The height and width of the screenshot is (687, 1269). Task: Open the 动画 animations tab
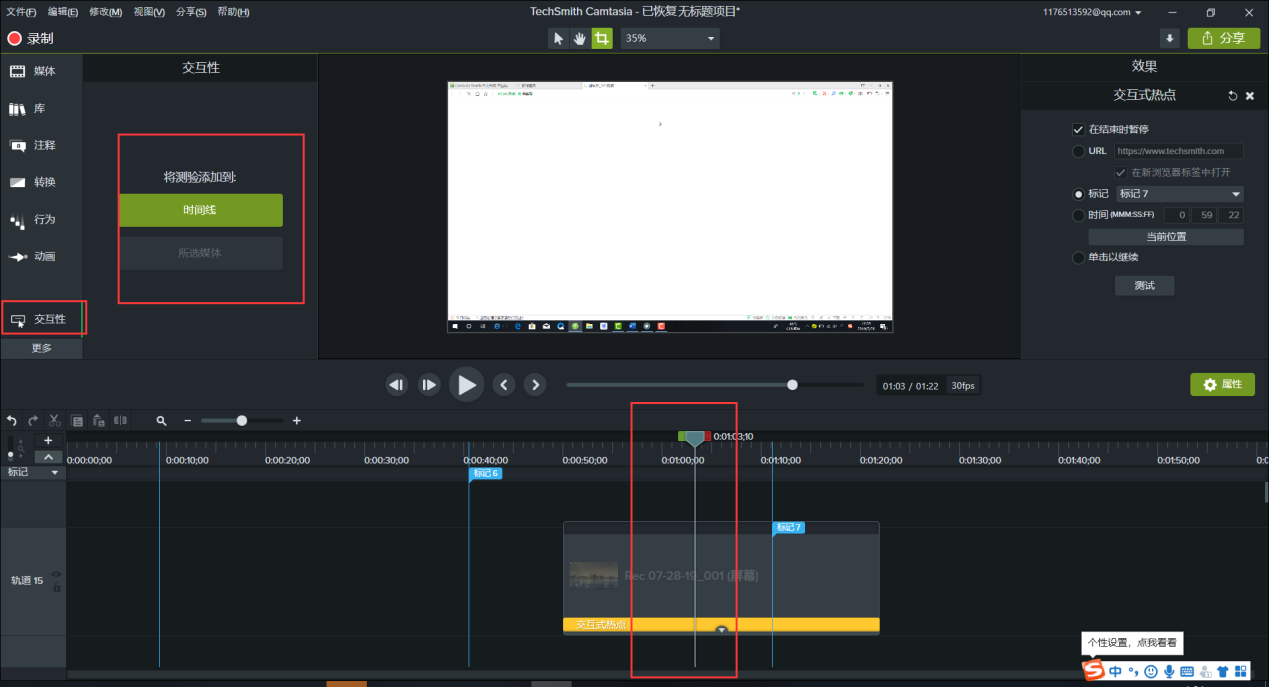[41, 256]
